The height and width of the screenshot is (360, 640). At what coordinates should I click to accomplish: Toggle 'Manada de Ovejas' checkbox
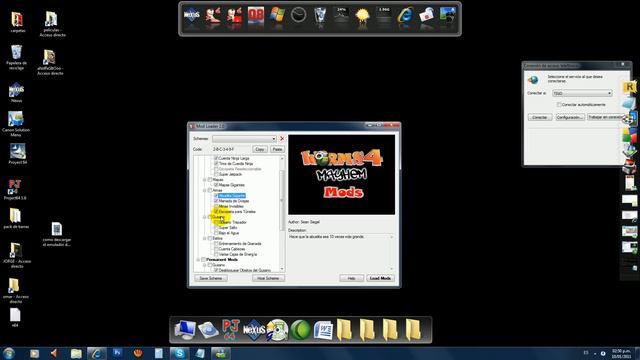coord(216,201)
